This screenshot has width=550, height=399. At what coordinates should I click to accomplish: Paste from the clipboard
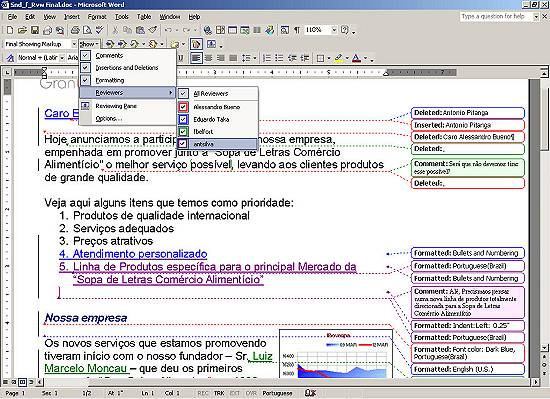(140, 30)
